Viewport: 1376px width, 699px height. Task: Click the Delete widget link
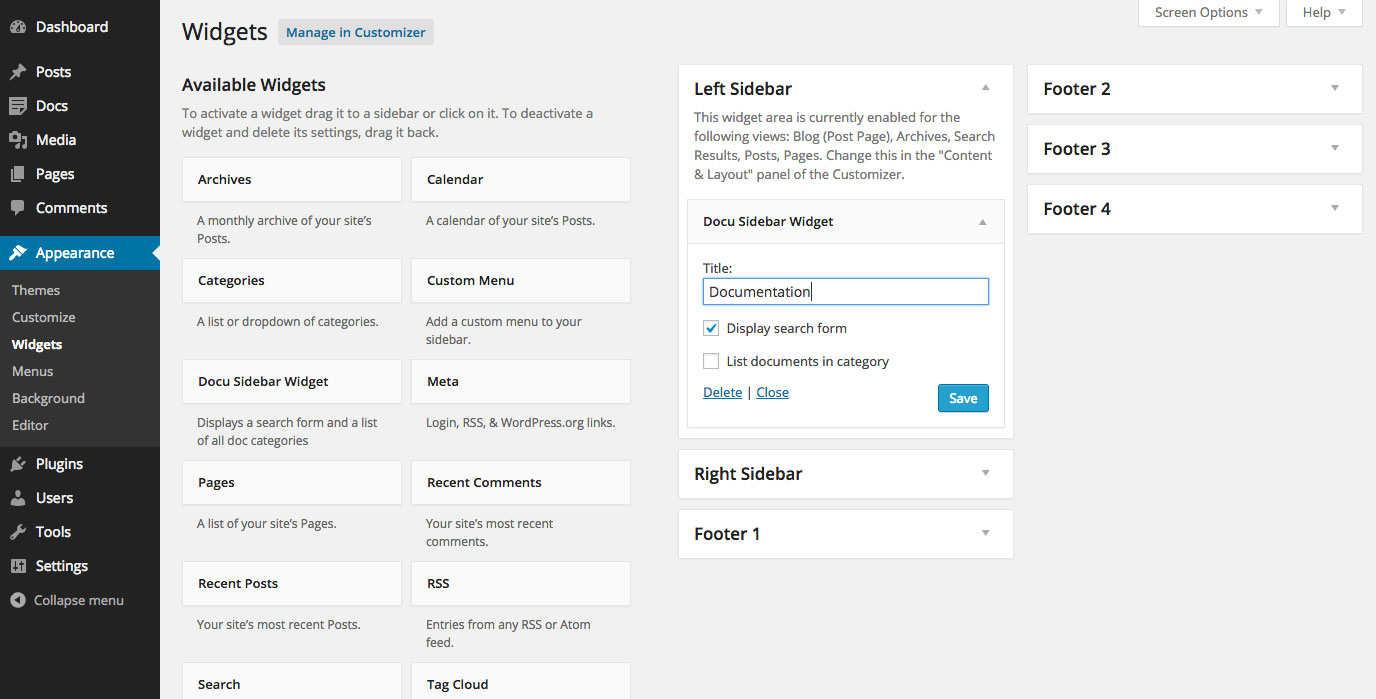pos(722,392)
